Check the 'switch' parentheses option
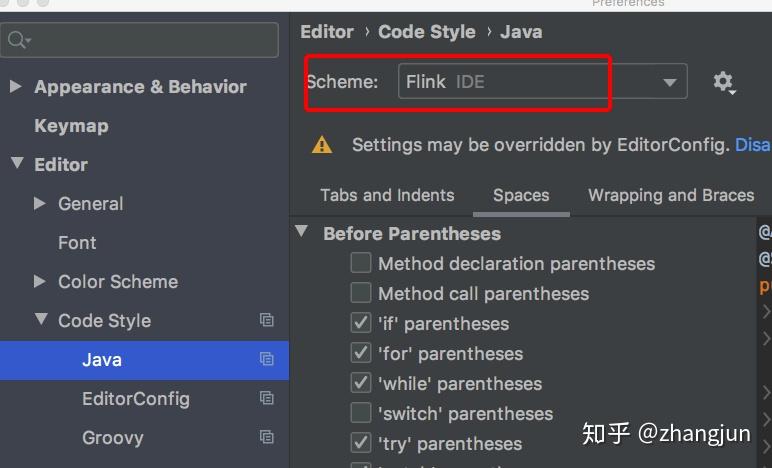 click(361, 412)
